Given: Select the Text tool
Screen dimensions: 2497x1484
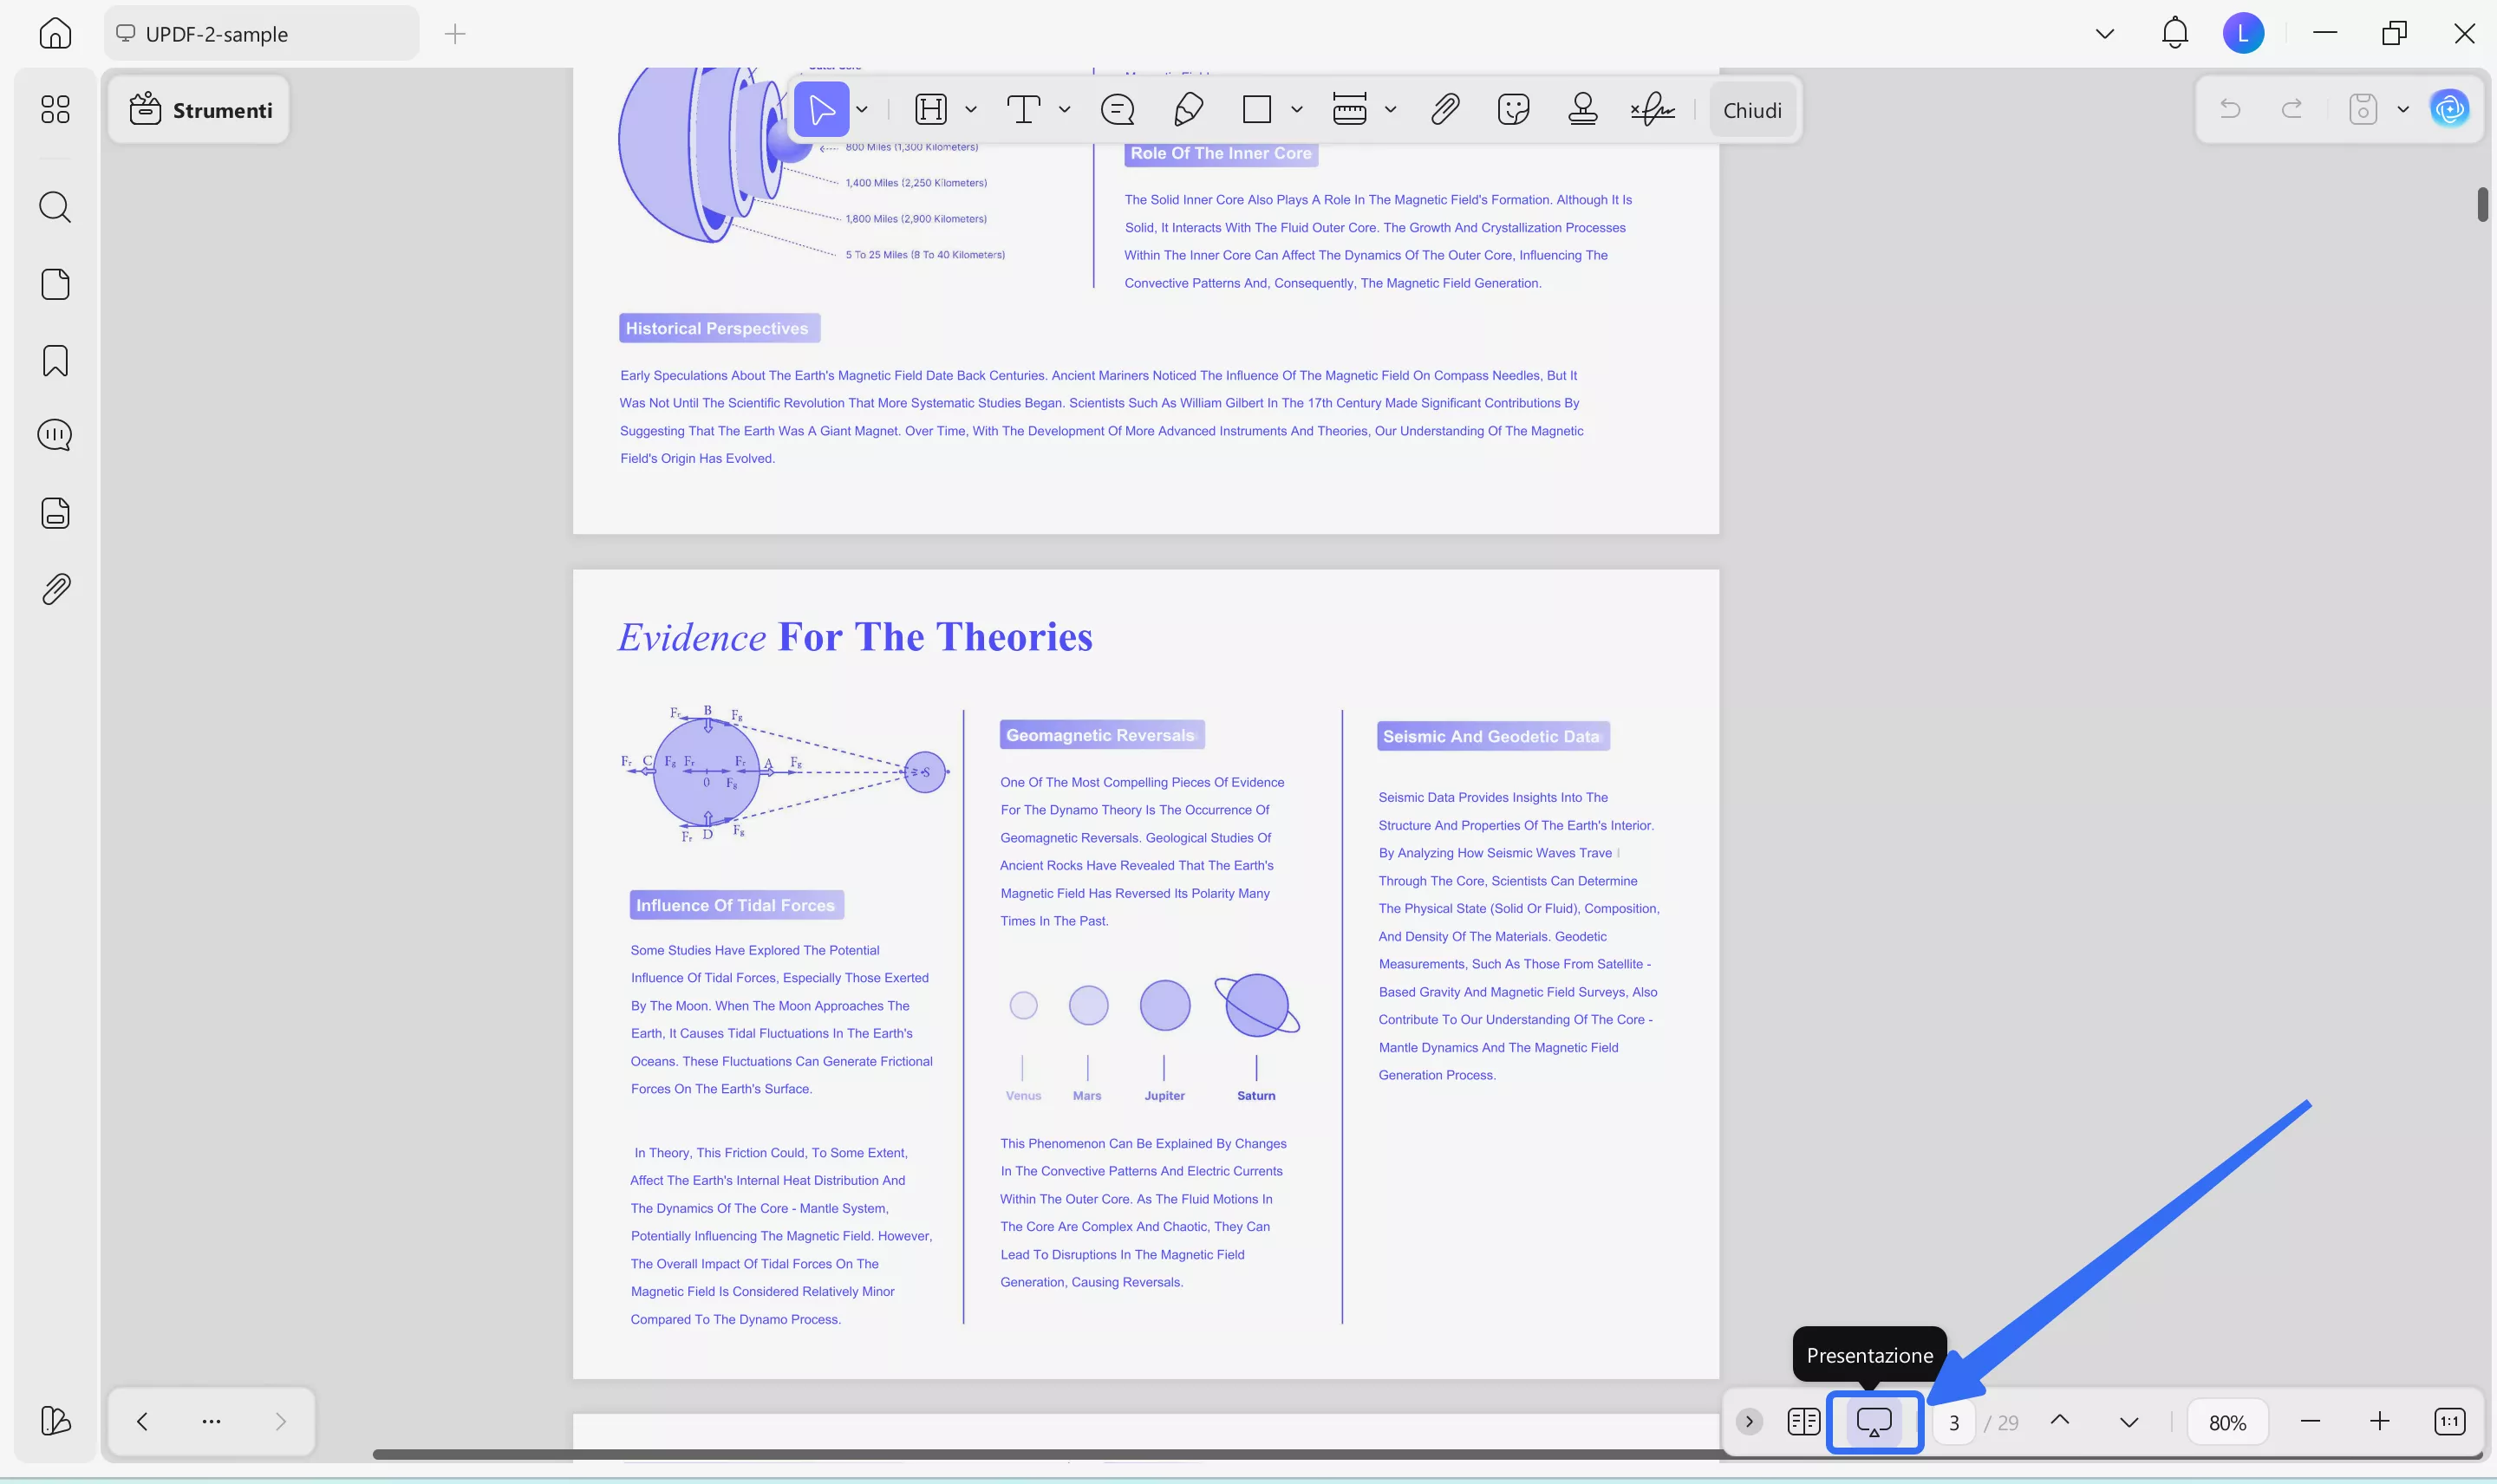Looking at the screenshot, I should [x=1024, y=109].
